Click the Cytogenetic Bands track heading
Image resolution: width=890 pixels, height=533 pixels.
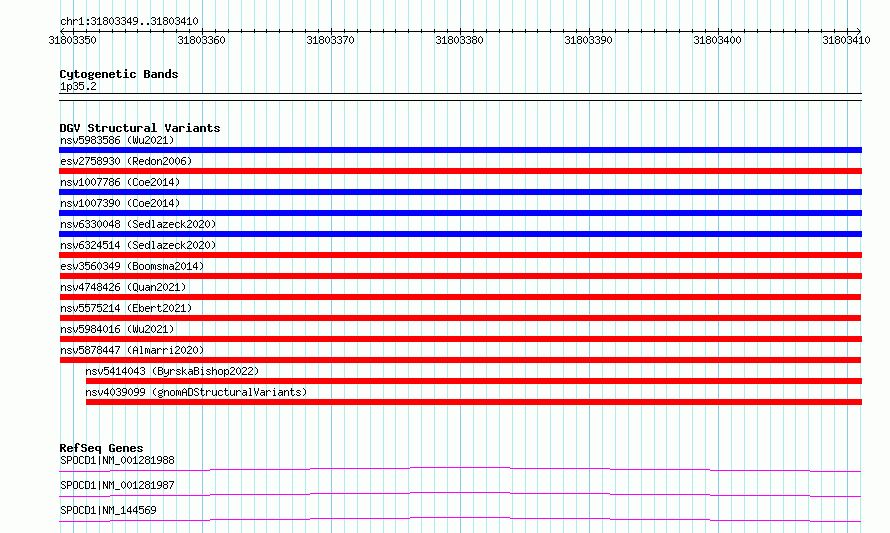pos(119,74)
